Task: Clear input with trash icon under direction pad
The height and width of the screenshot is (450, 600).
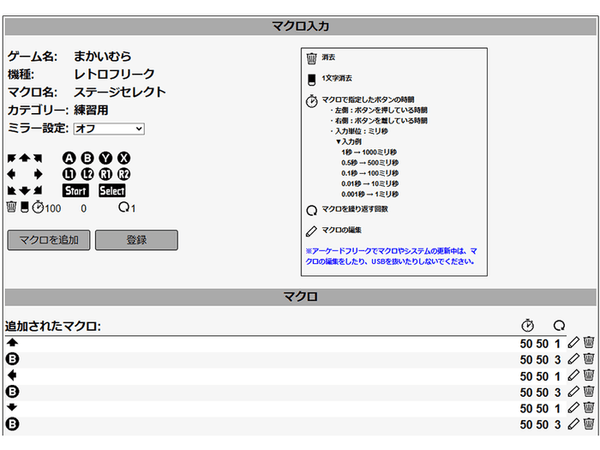Action: [11, 207]
